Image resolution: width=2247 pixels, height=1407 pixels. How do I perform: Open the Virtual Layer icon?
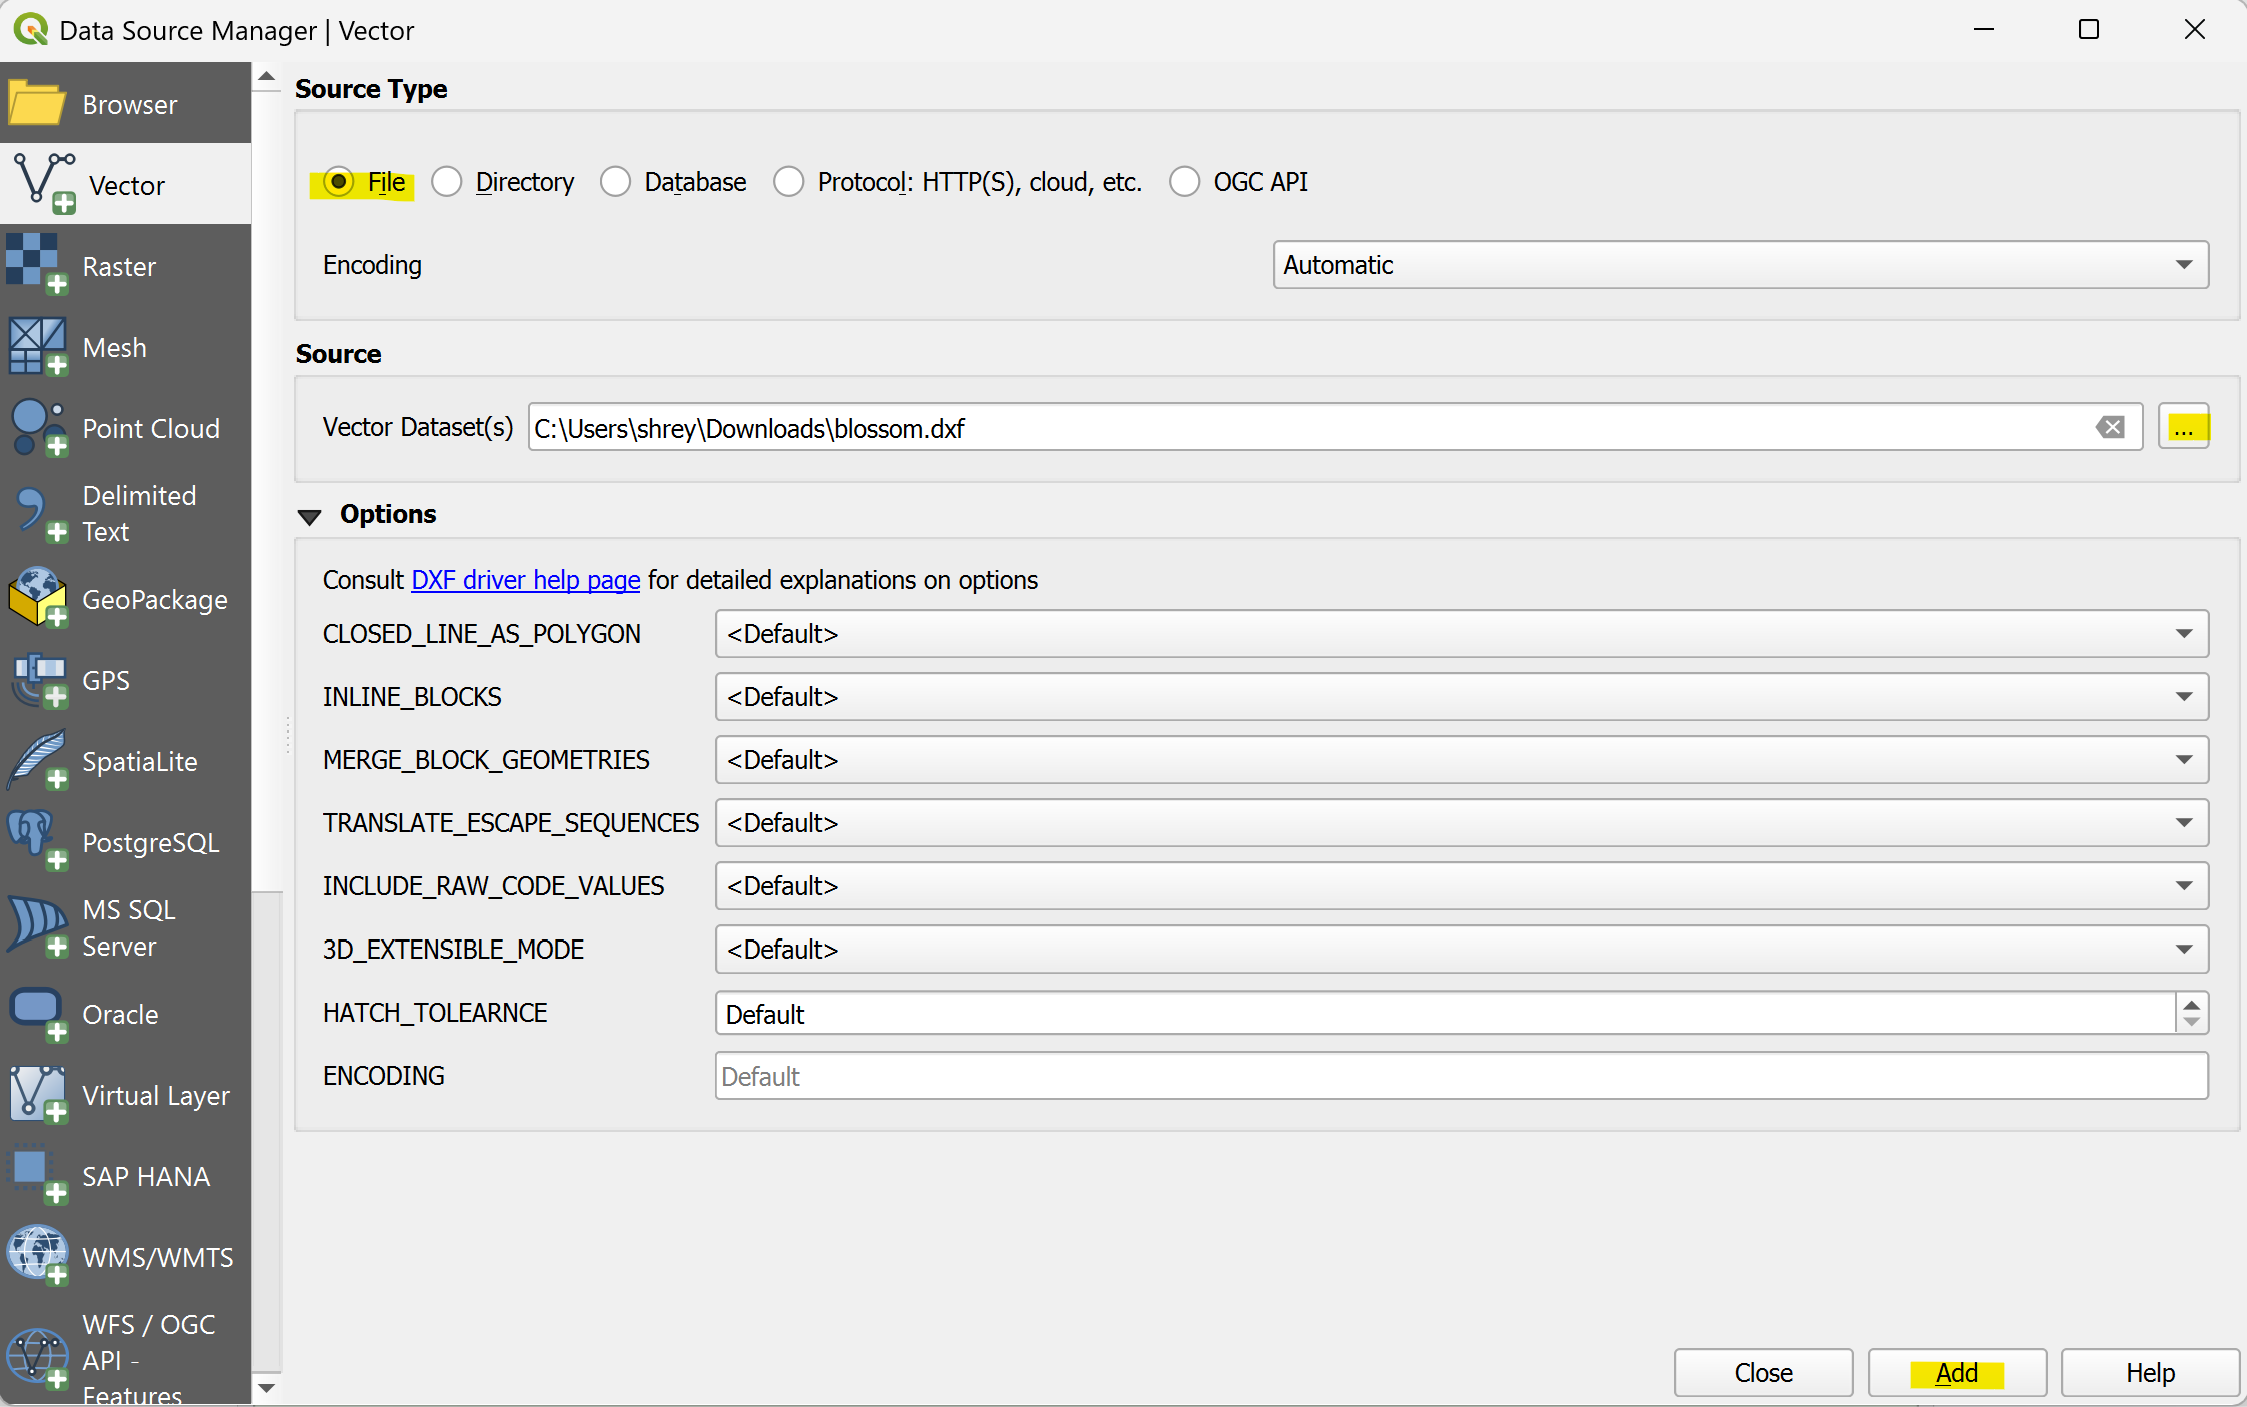click(x=37, y=1094)
